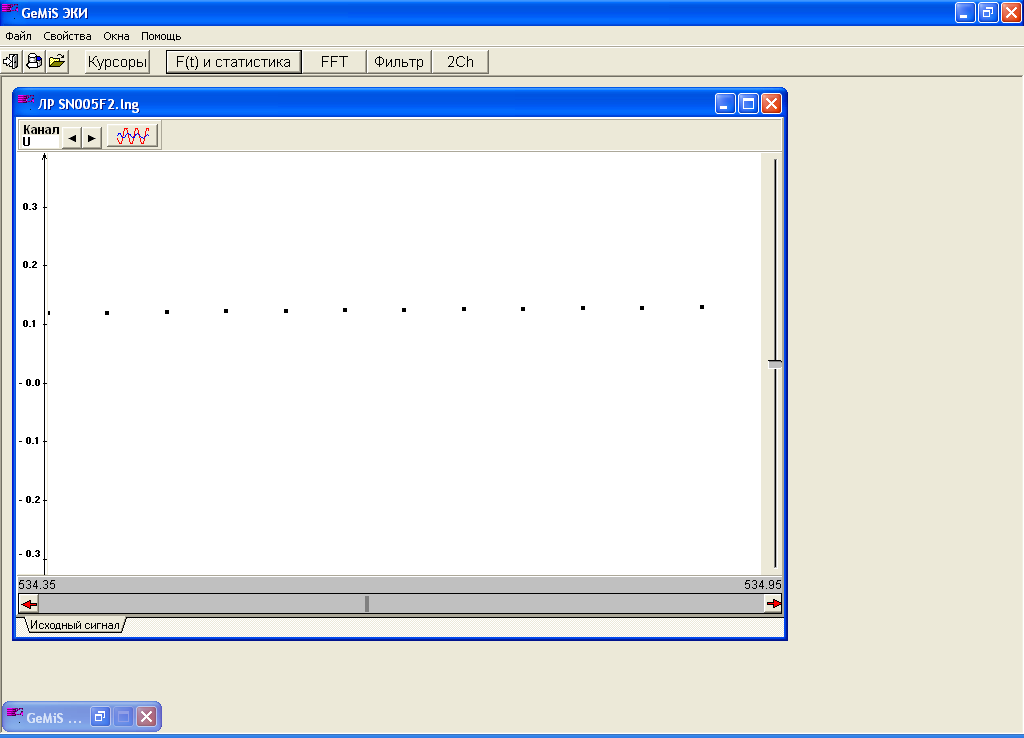Click the print icon in the main toolbar

tap(34, 61)
